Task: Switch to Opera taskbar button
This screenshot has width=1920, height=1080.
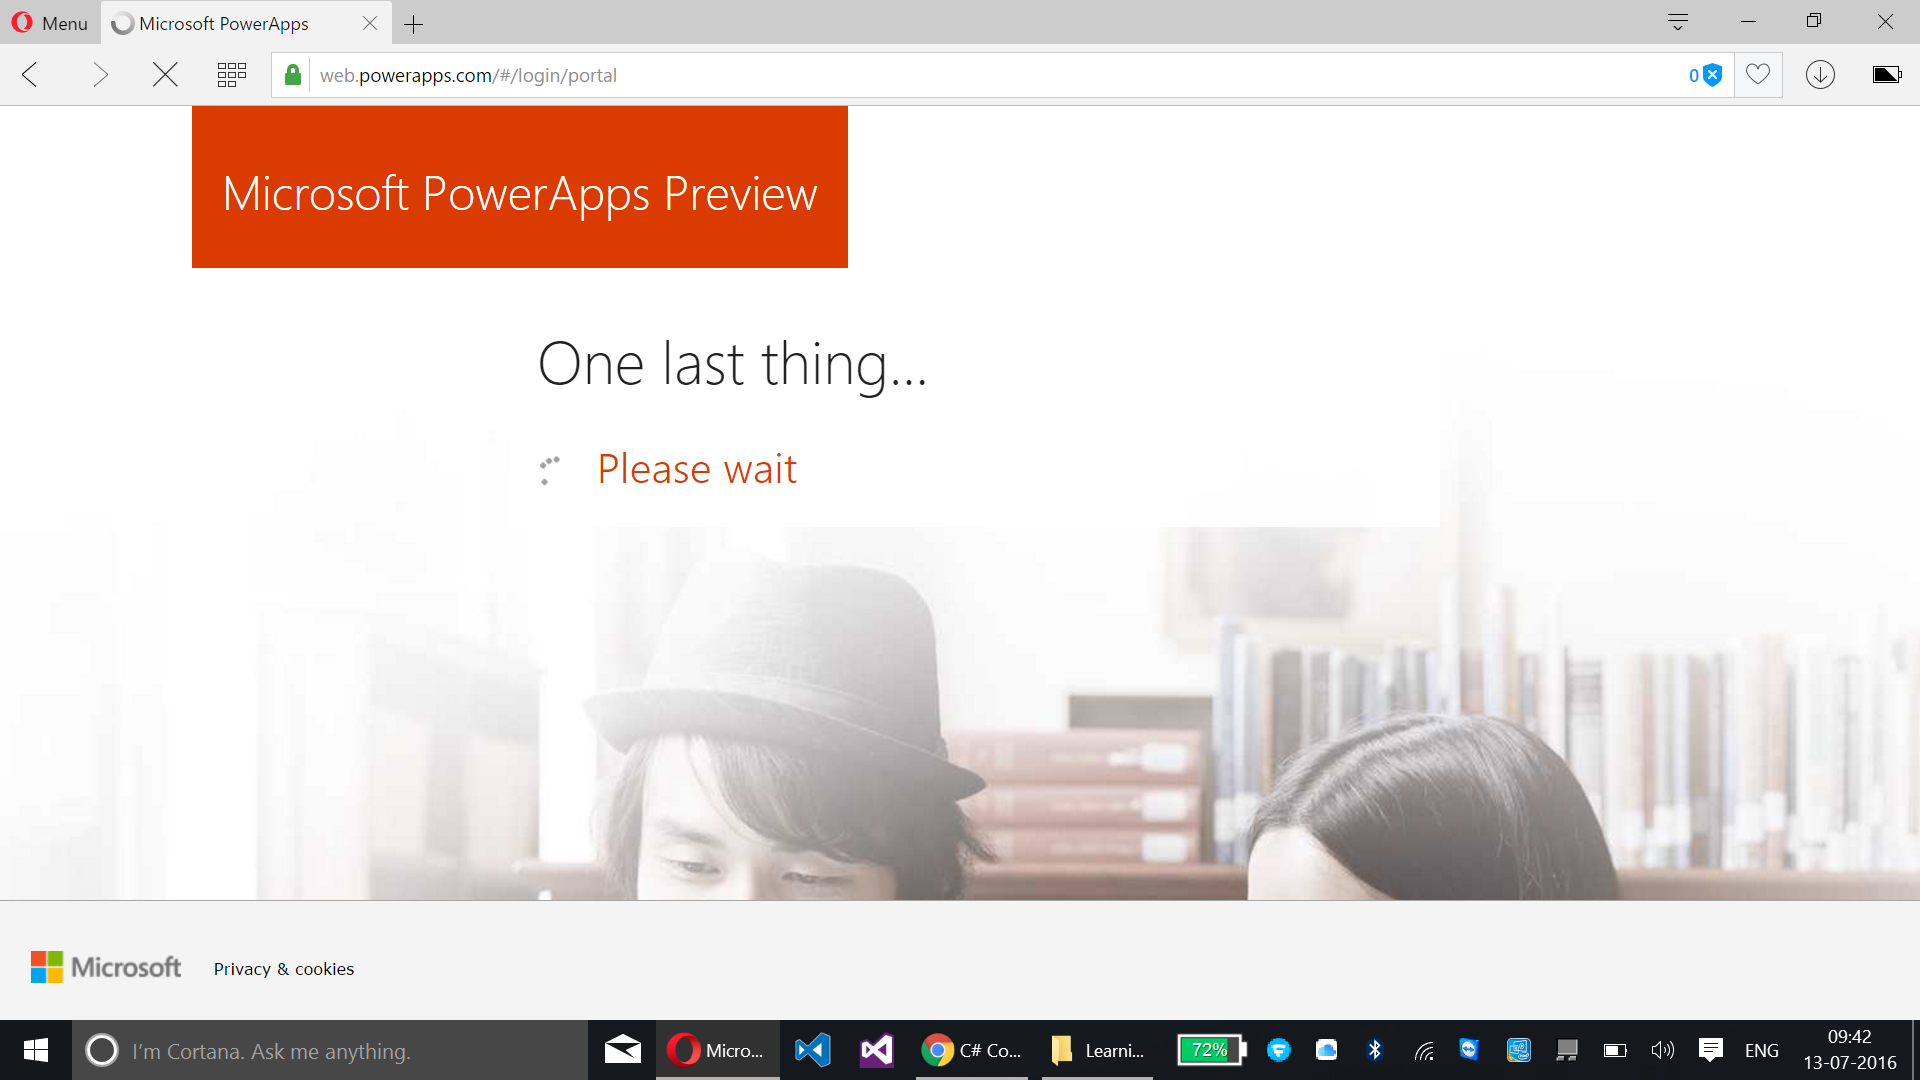Action: click(718, 1050)
